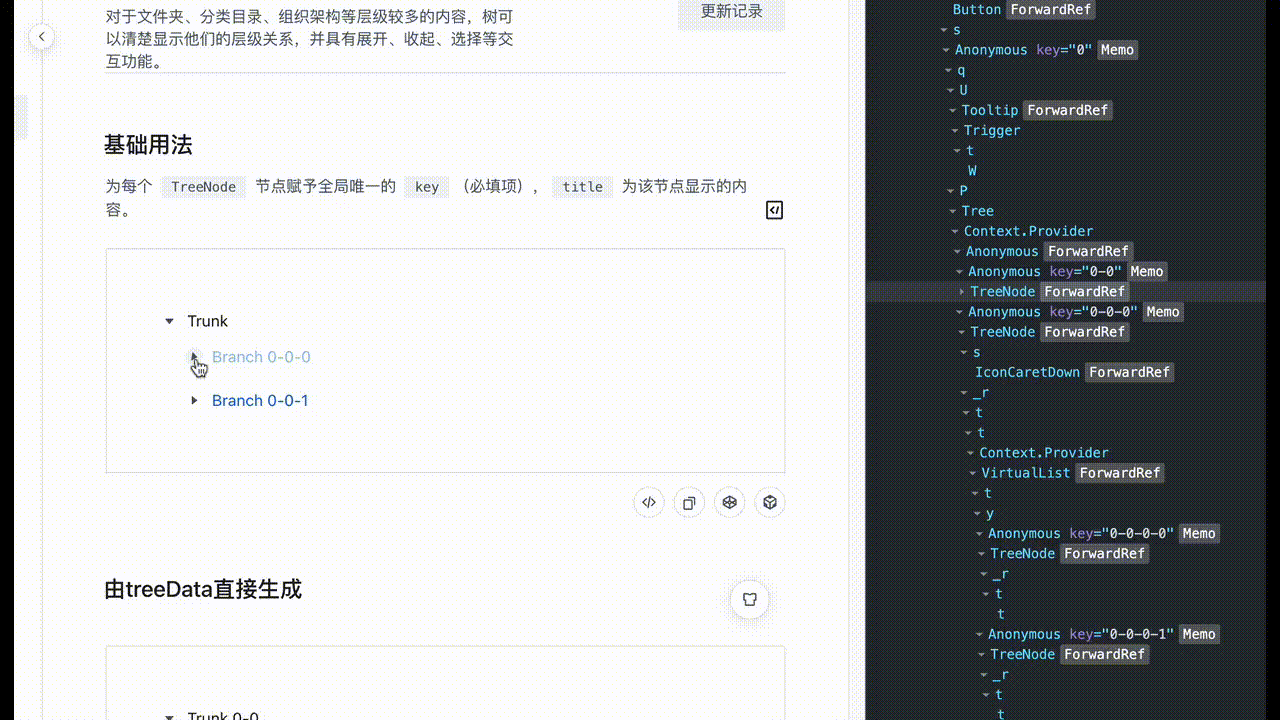1280x720 pixels.
Task: Collapse the Trunk tree node
Action: [169, 320]
